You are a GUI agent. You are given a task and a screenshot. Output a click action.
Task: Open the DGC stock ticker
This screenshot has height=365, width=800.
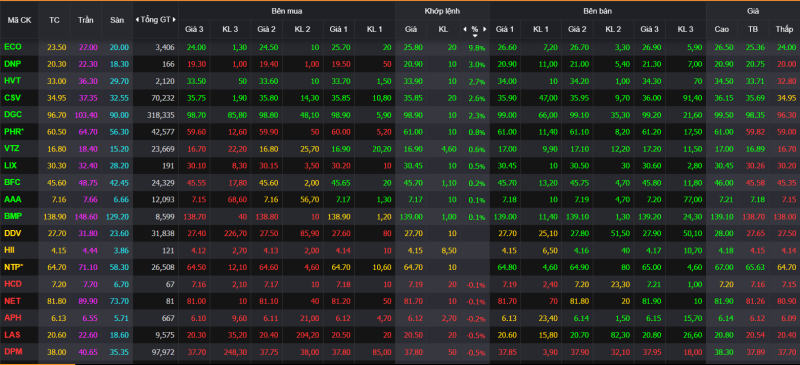pos(12,115)
